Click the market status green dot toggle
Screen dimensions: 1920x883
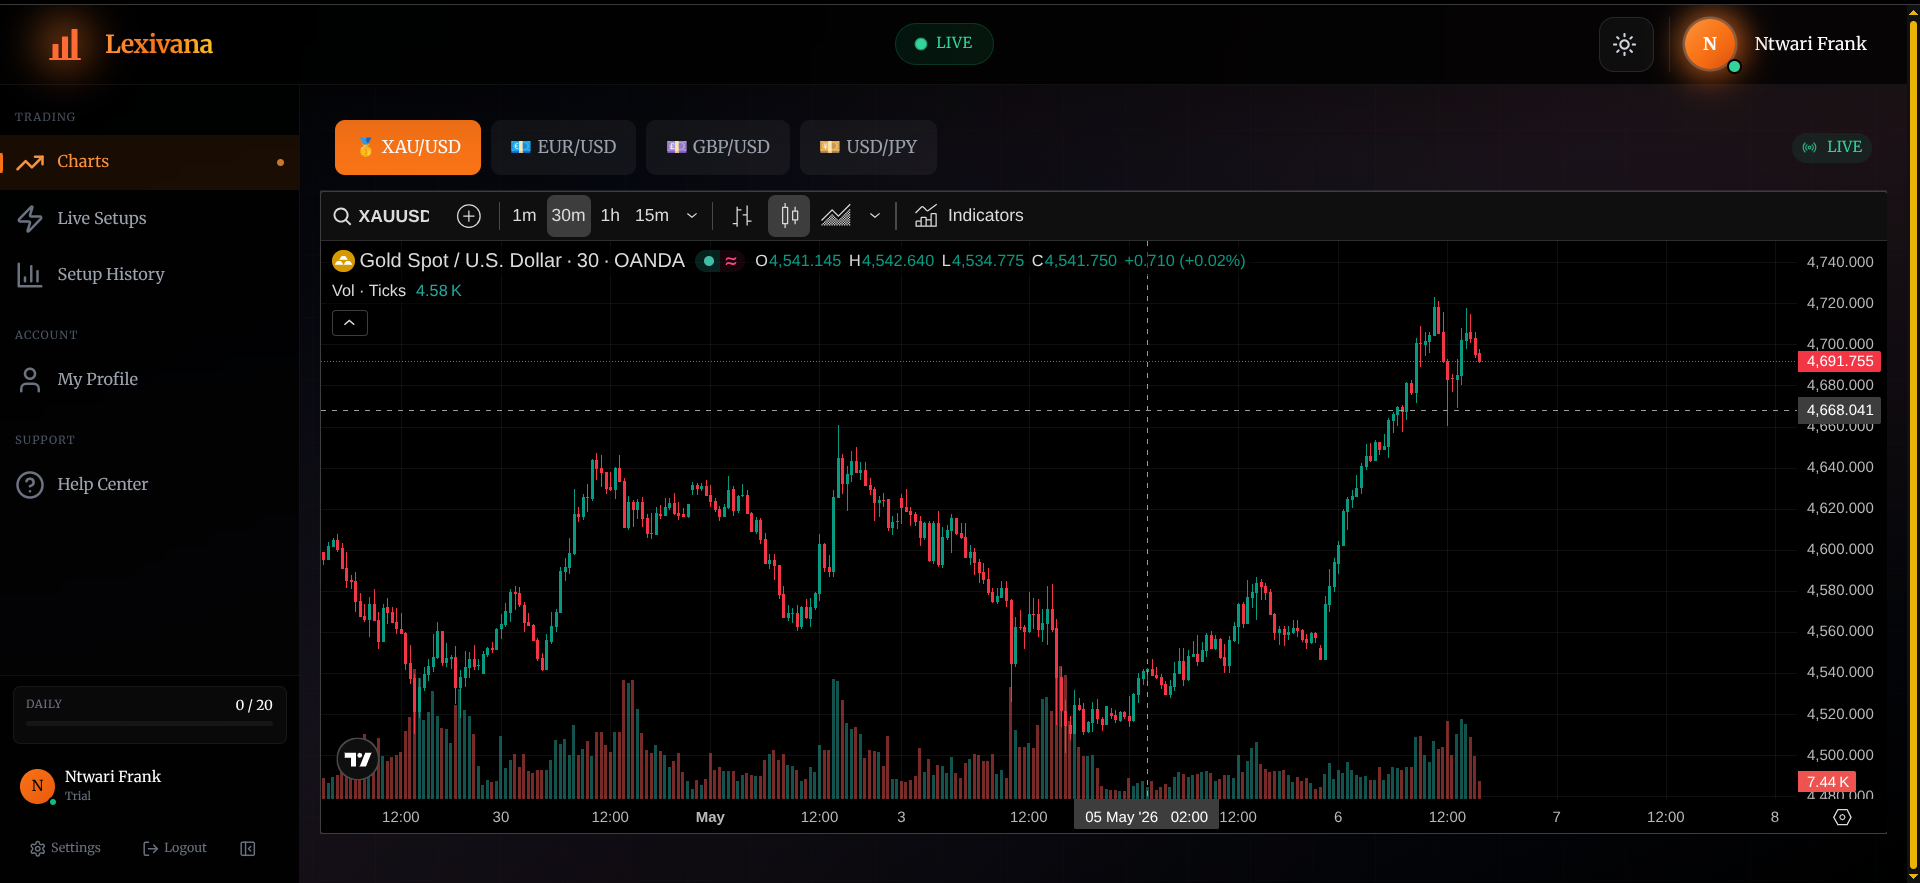click(708, 261)
